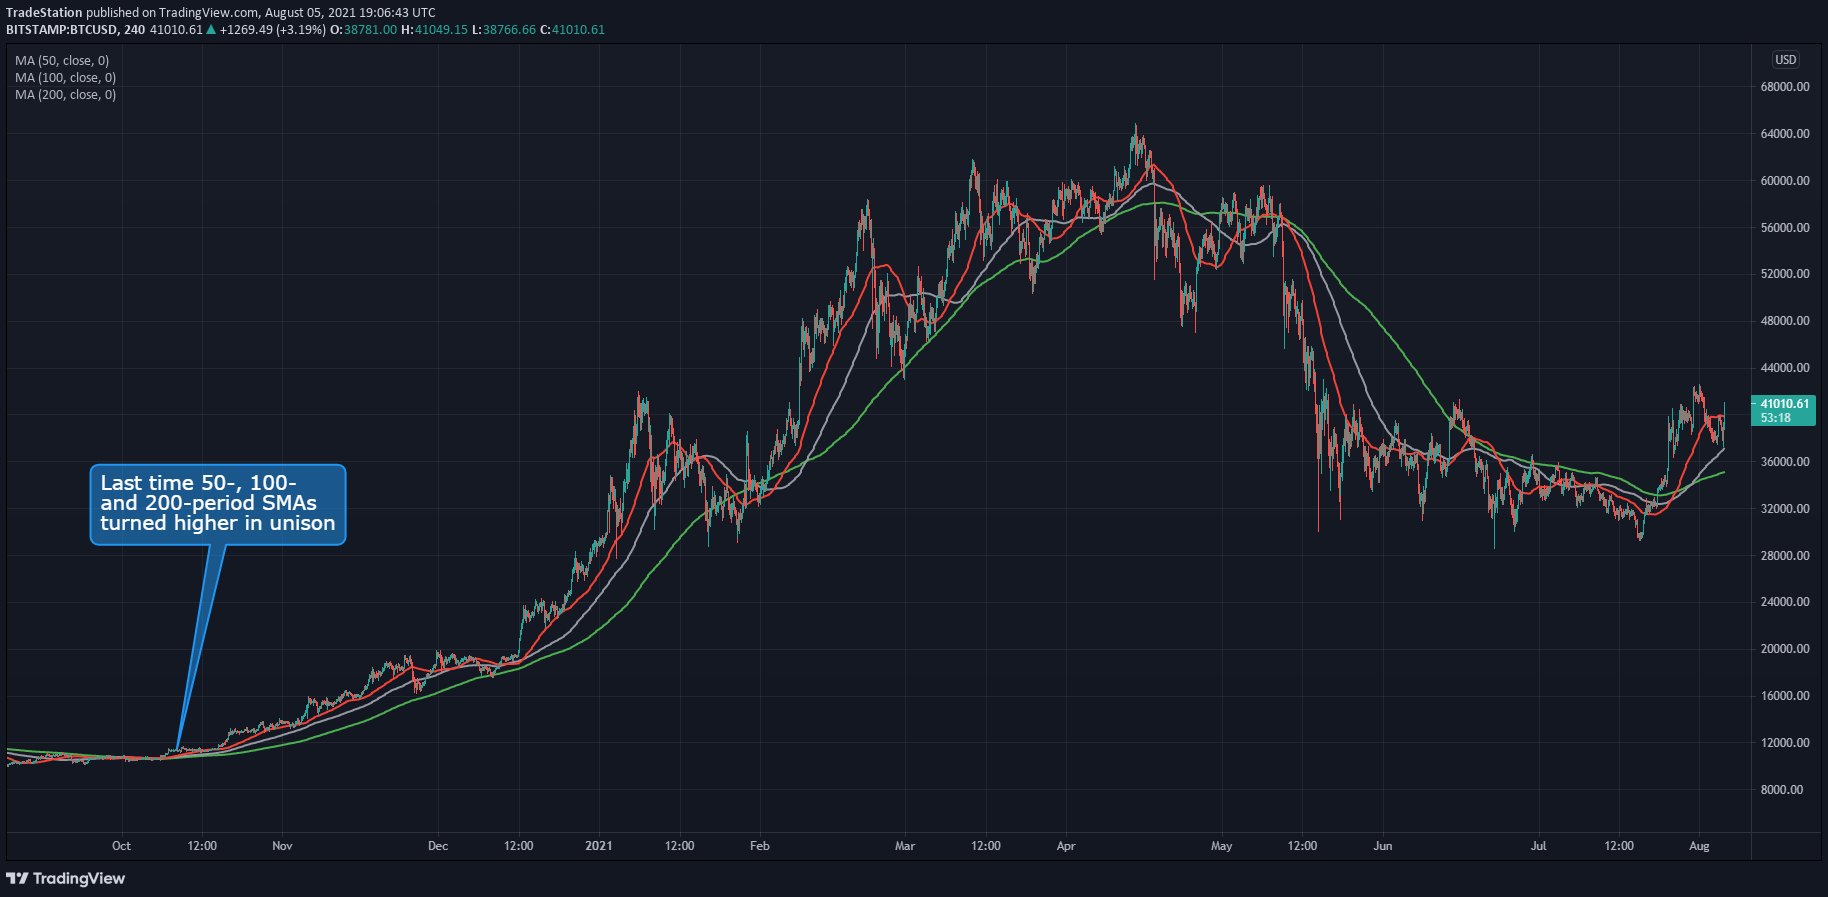Click the current price tag 41010.61 on axis
Image resolution: width=1828 pixels, height=897 pixels.
pyautogui.click(x=1784, y=404)
